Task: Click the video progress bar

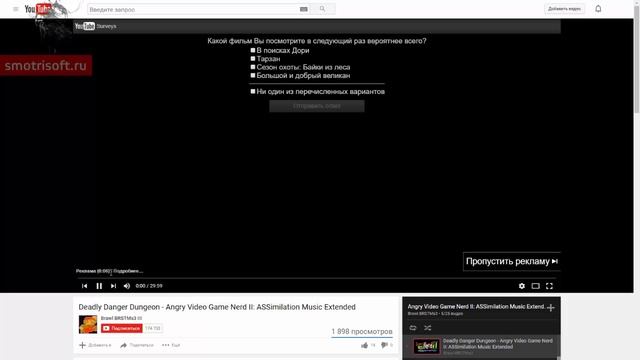Action: tap(317, 278)
